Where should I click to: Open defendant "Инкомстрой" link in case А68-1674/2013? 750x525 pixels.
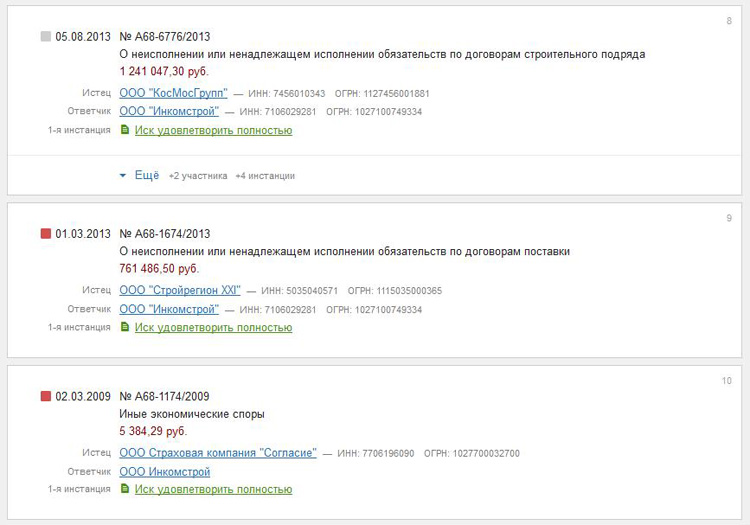tap(169, 309)
